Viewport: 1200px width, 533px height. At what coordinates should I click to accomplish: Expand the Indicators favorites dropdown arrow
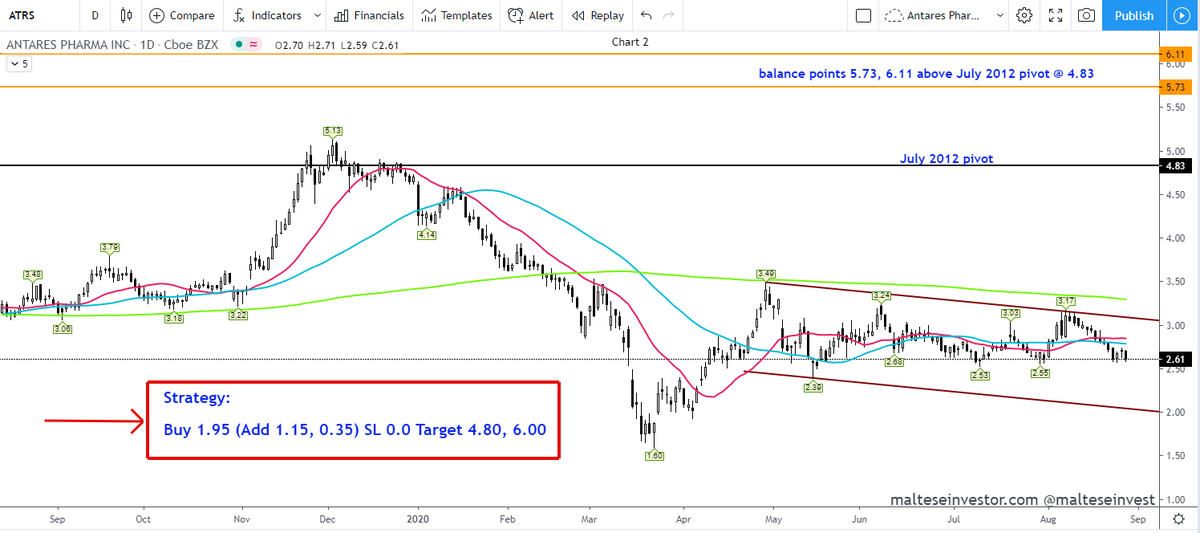tap(317, 15)
